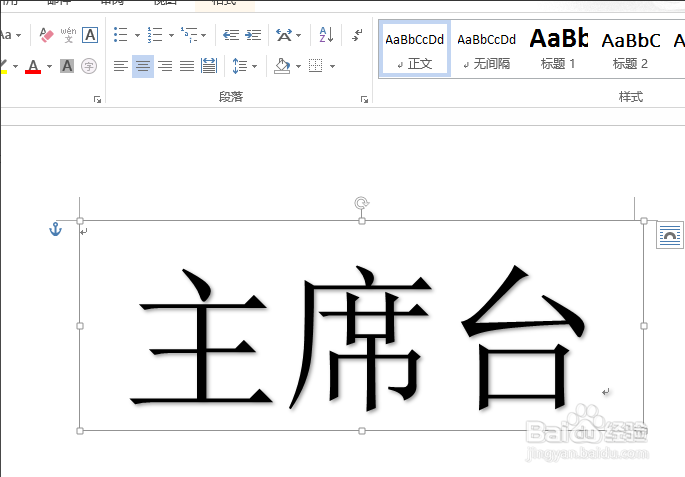Open the borders dropdown arrow
Screen dimensions: 685x477
(332, 66)
